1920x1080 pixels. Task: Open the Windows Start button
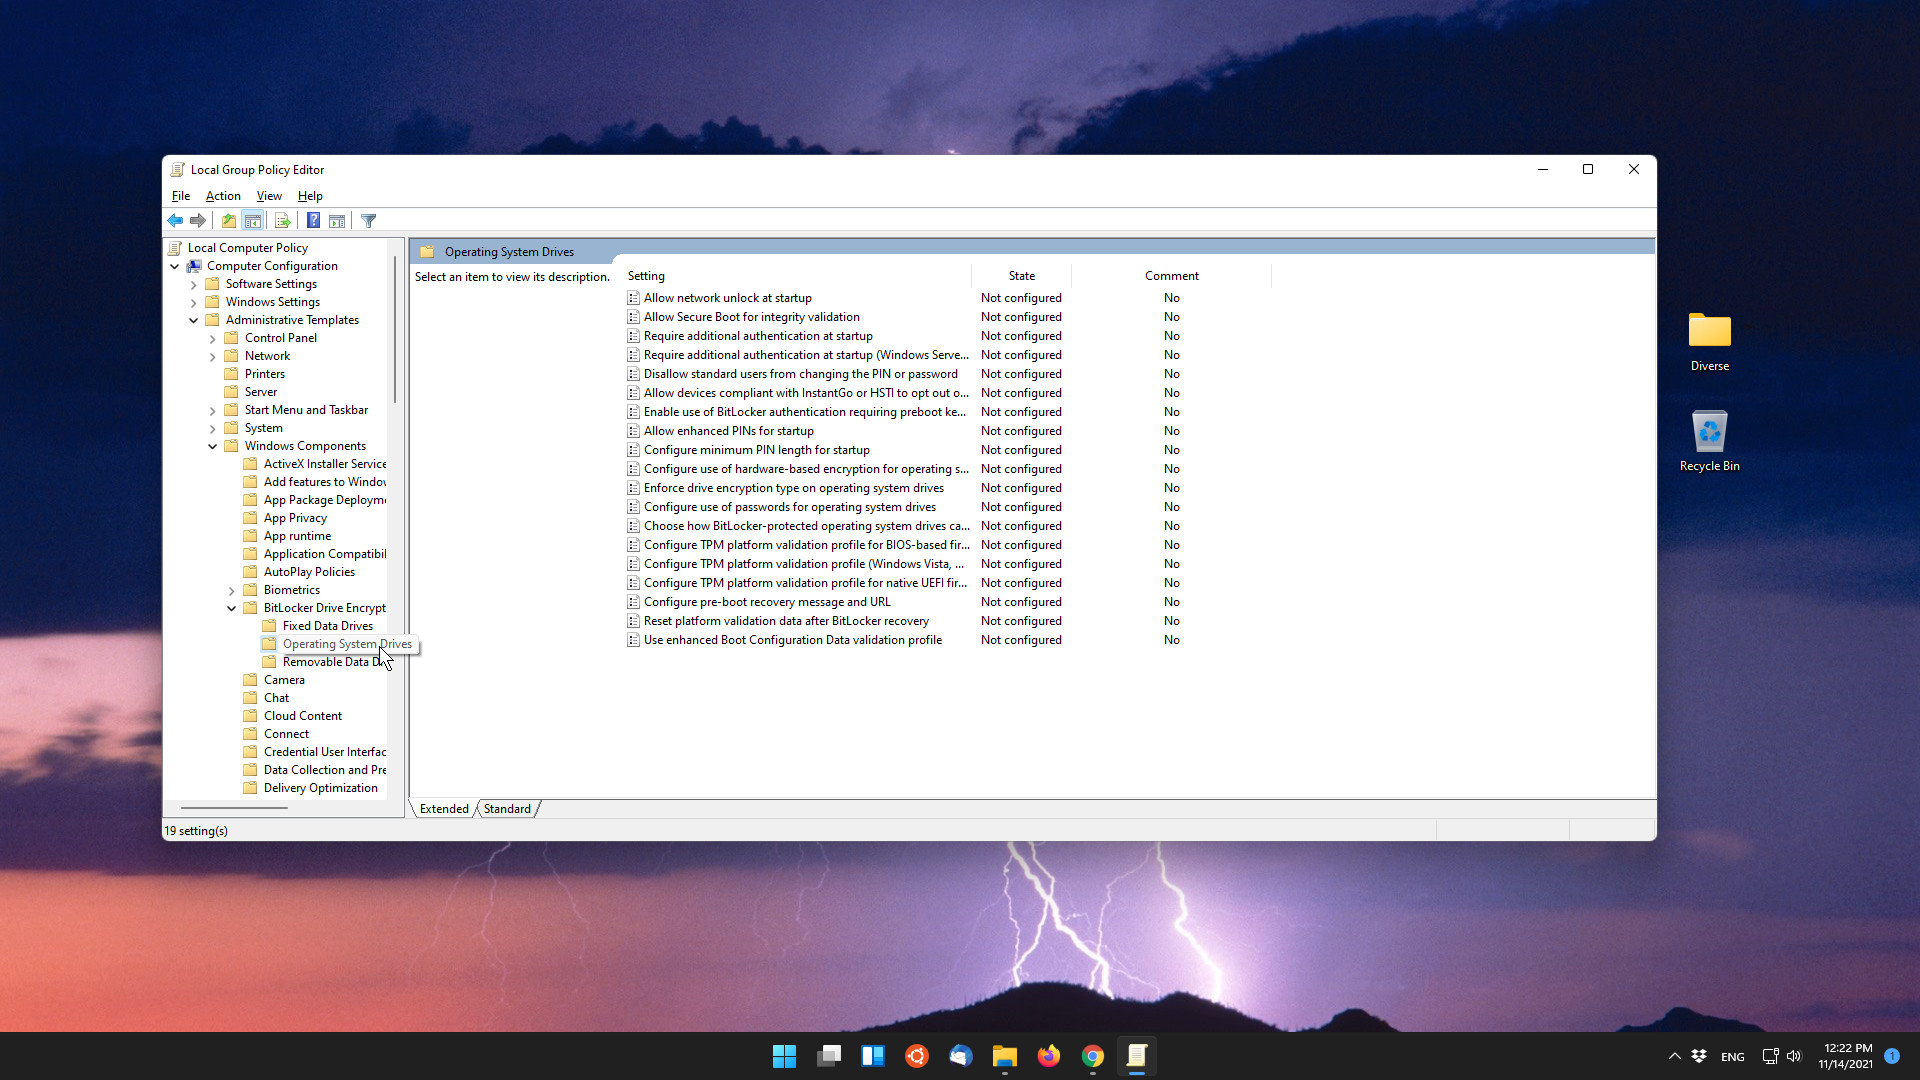[785, 1056]
